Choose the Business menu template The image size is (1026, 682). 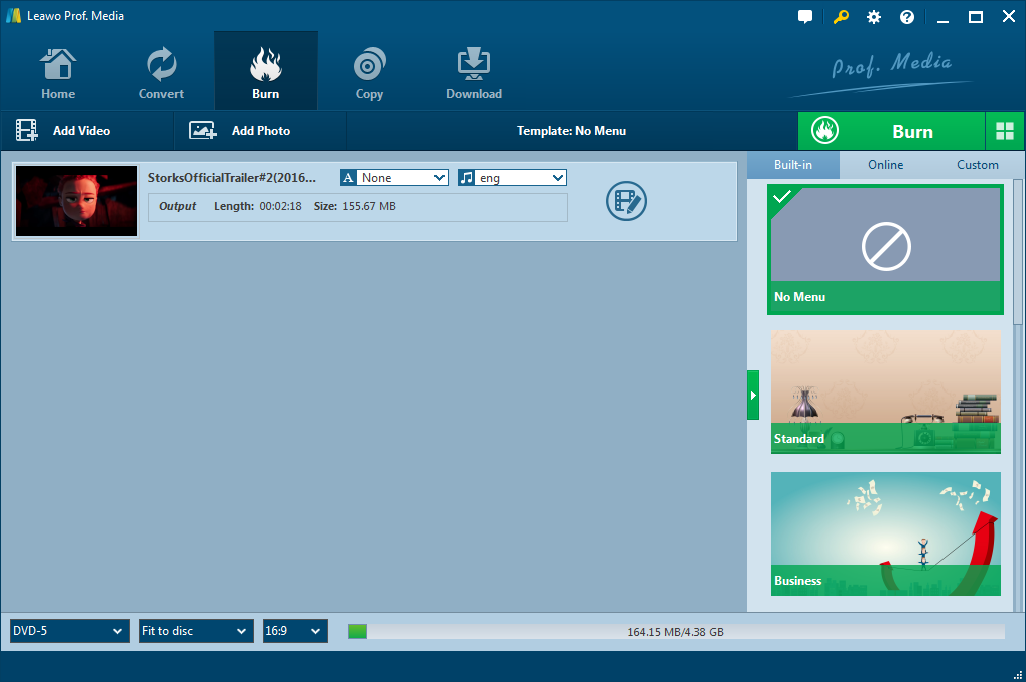[x=885, y=533]
